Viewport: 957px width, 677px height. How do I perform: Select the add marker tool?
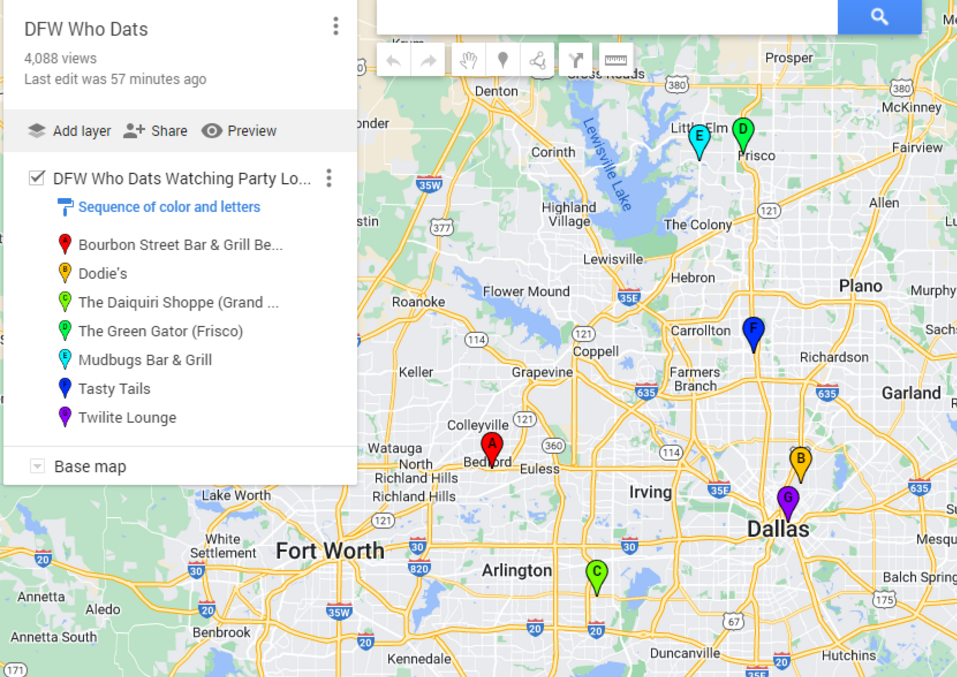(x=502, y=60)
